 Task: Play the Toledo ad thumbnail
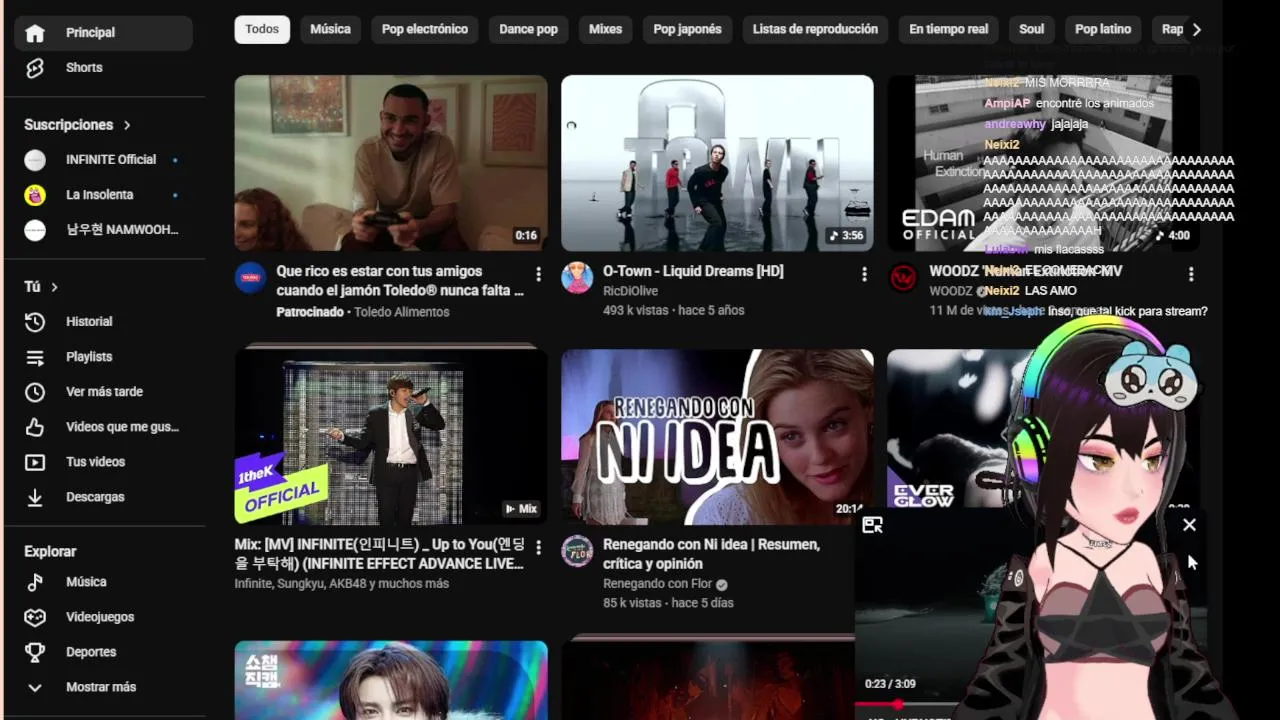click(x=391, y=163)
